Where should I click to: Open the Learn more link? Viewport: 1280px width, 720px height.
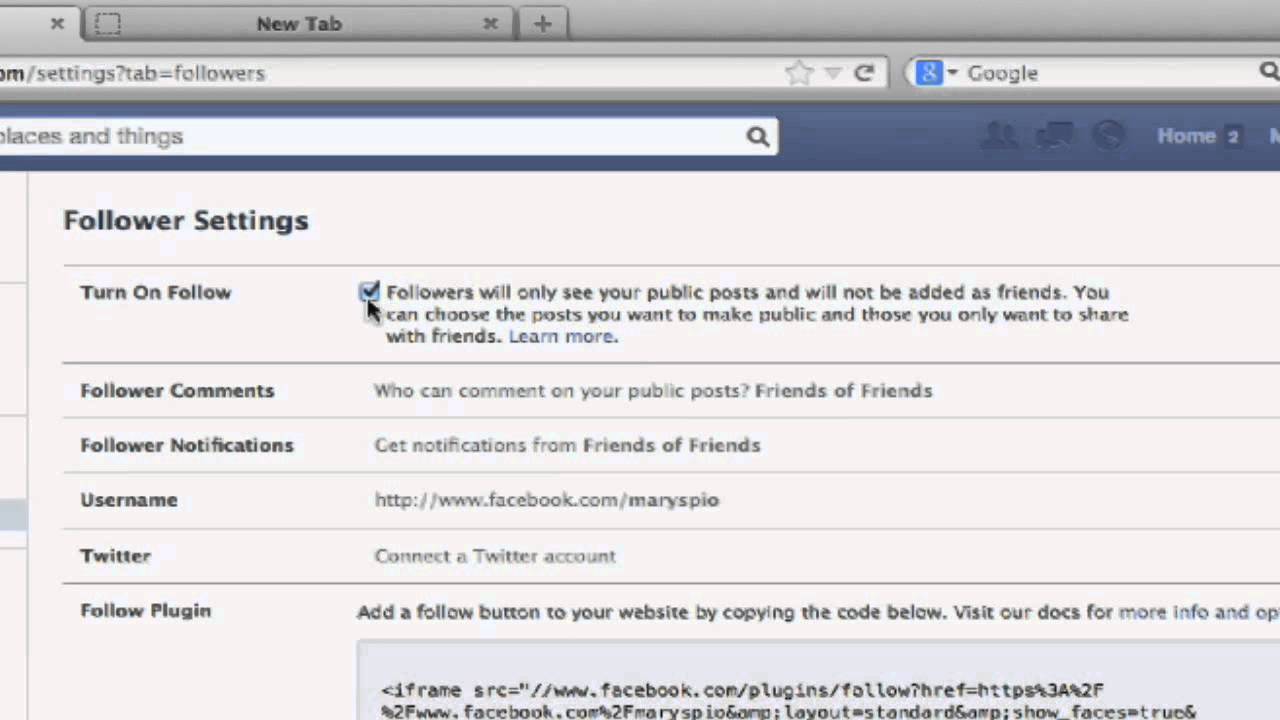click(x=563, y=336)
